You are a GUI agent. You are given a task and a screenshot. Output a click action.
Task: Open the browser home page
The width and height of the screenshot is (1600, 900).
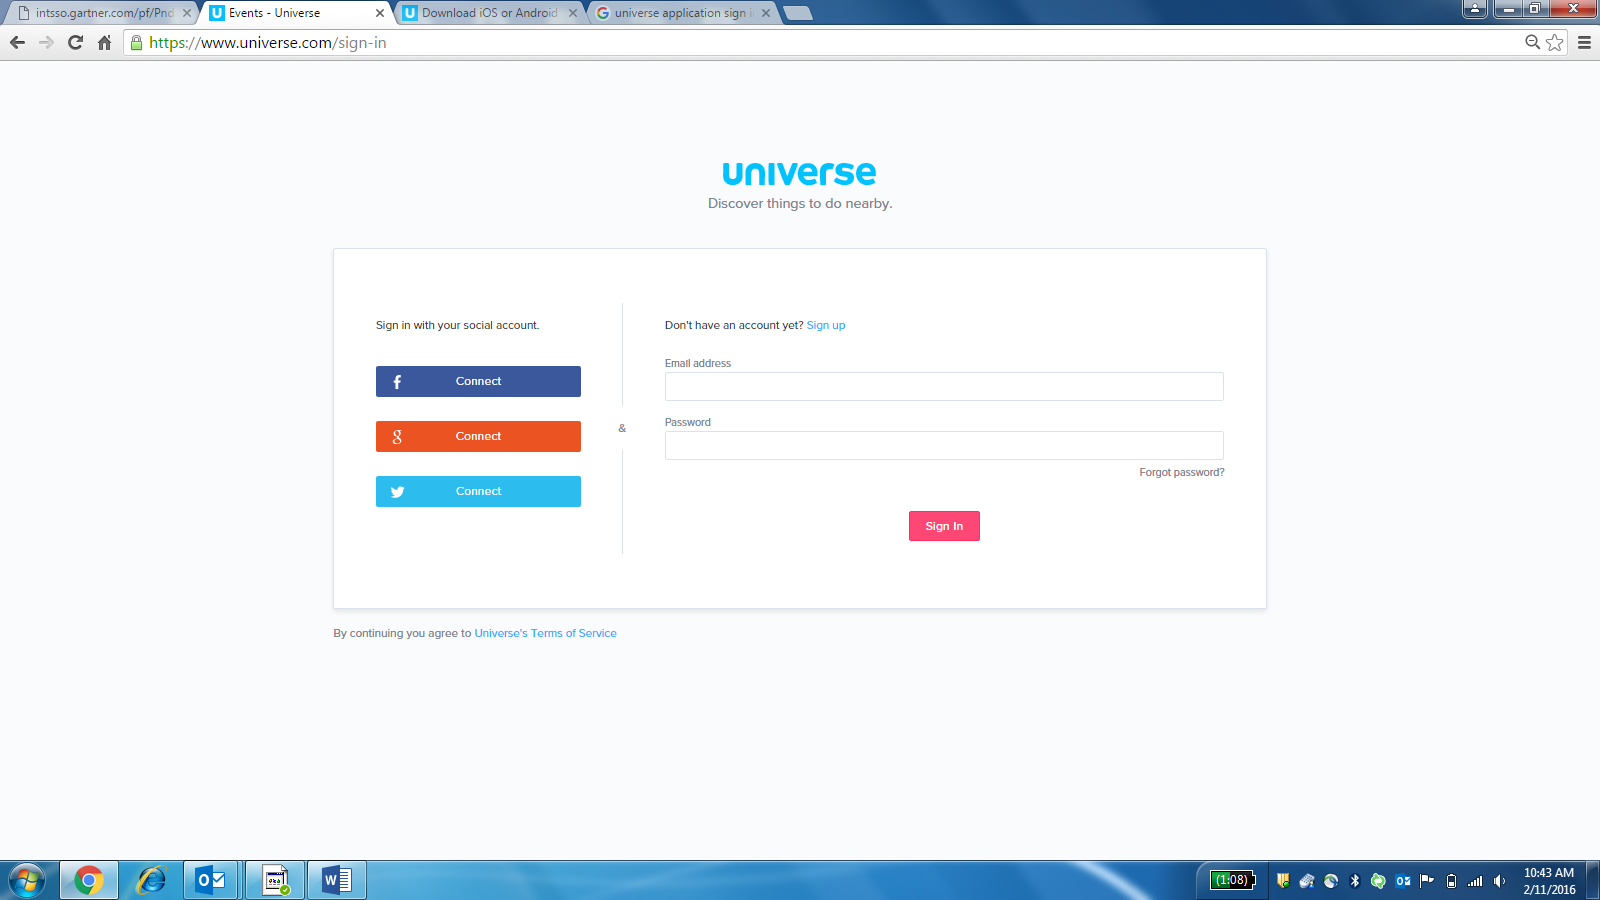point(104,43)
